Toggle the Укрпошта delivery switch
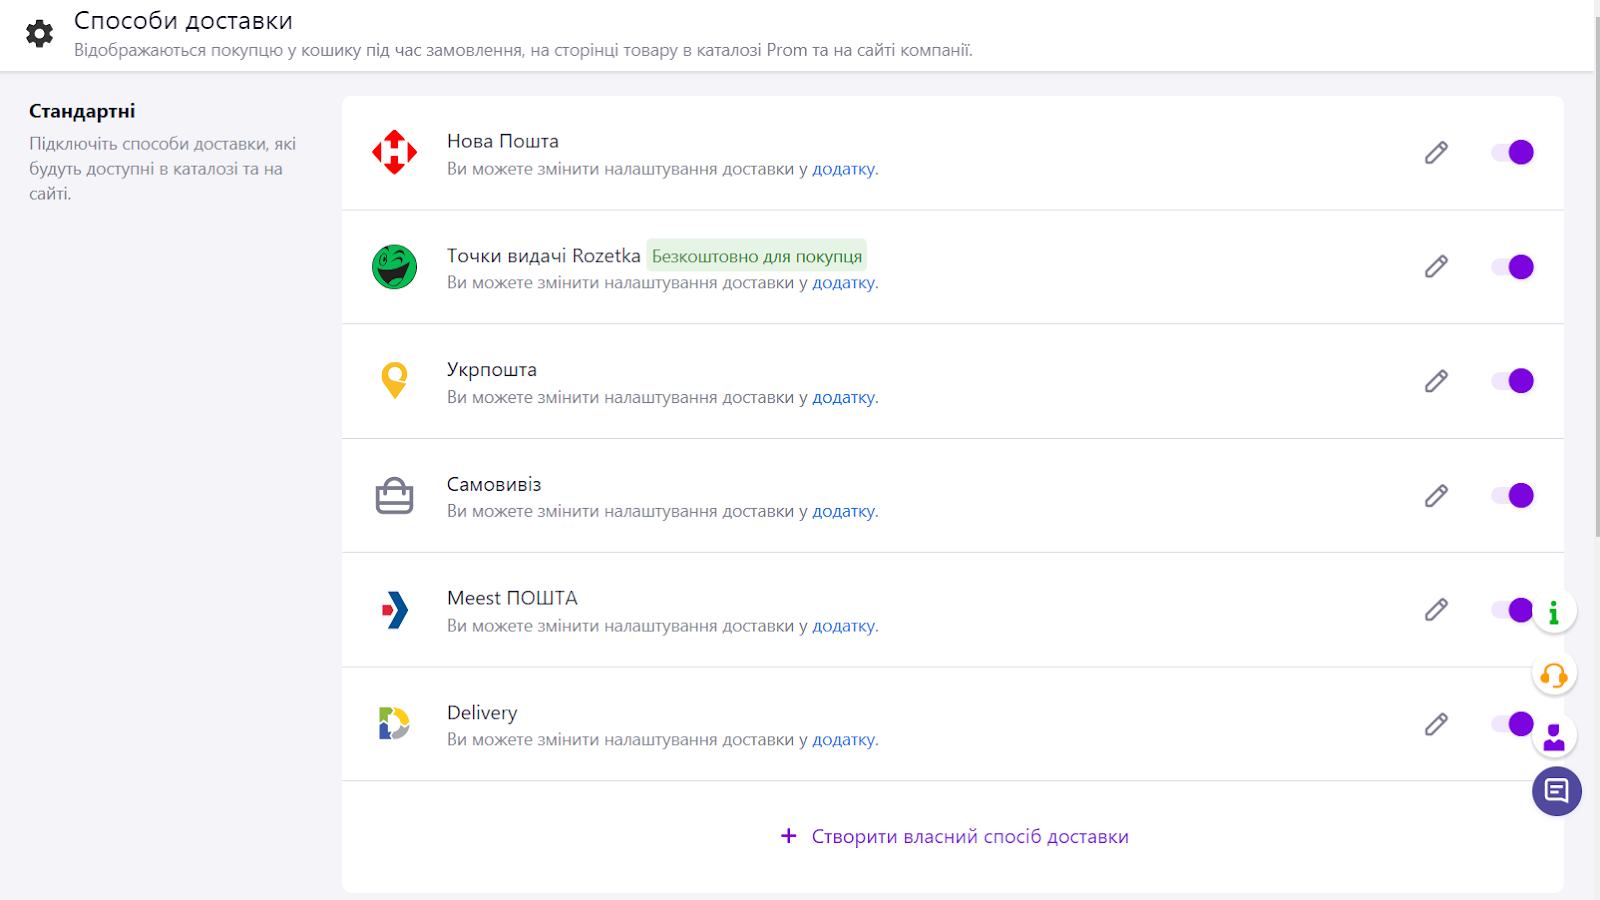The image size is (1600, 900). (1512, 381)
